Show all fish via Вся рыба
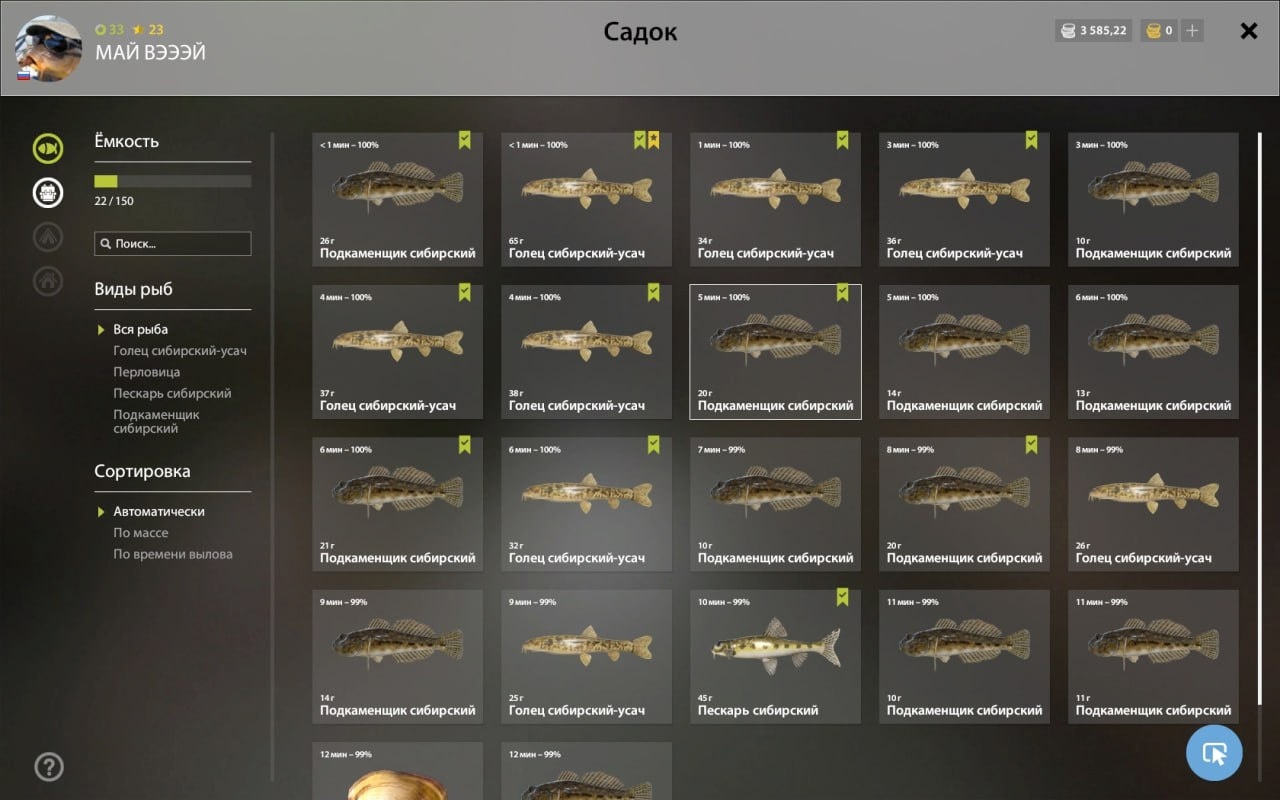Screen dimensions: 1280x800 [x=140, y=329]
